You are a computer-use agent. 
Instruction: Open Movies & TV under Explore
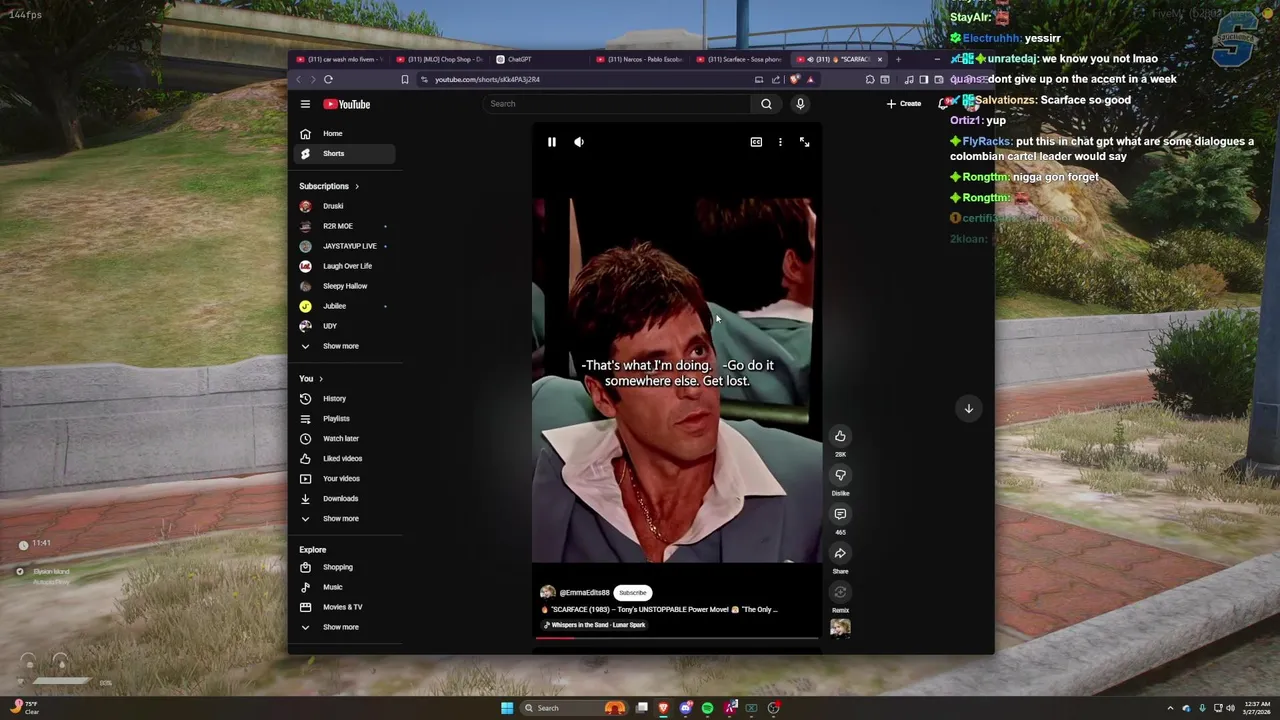pos(345,607)
